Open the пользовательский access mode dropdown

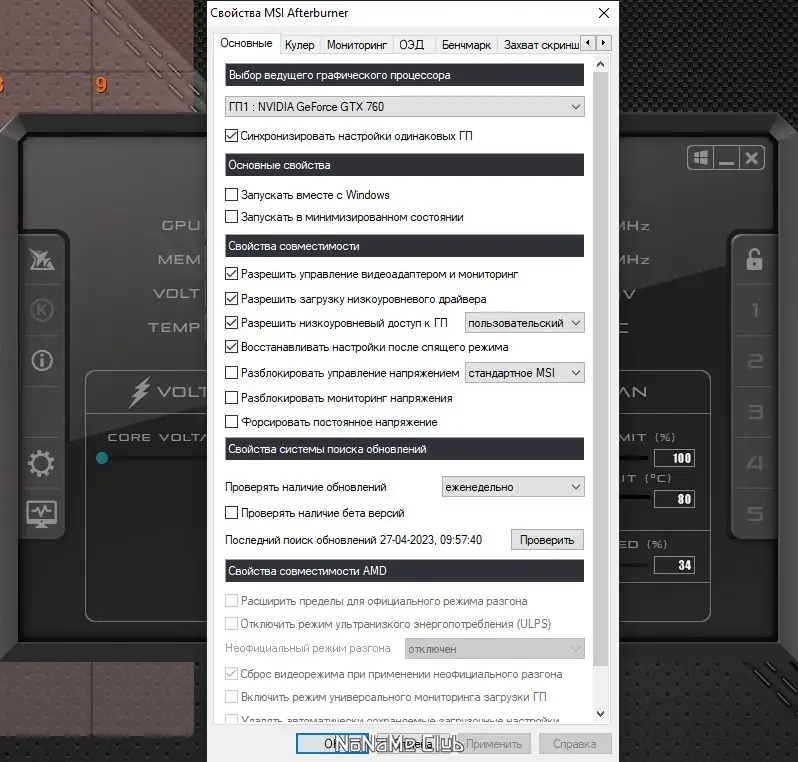coord(525,323)
